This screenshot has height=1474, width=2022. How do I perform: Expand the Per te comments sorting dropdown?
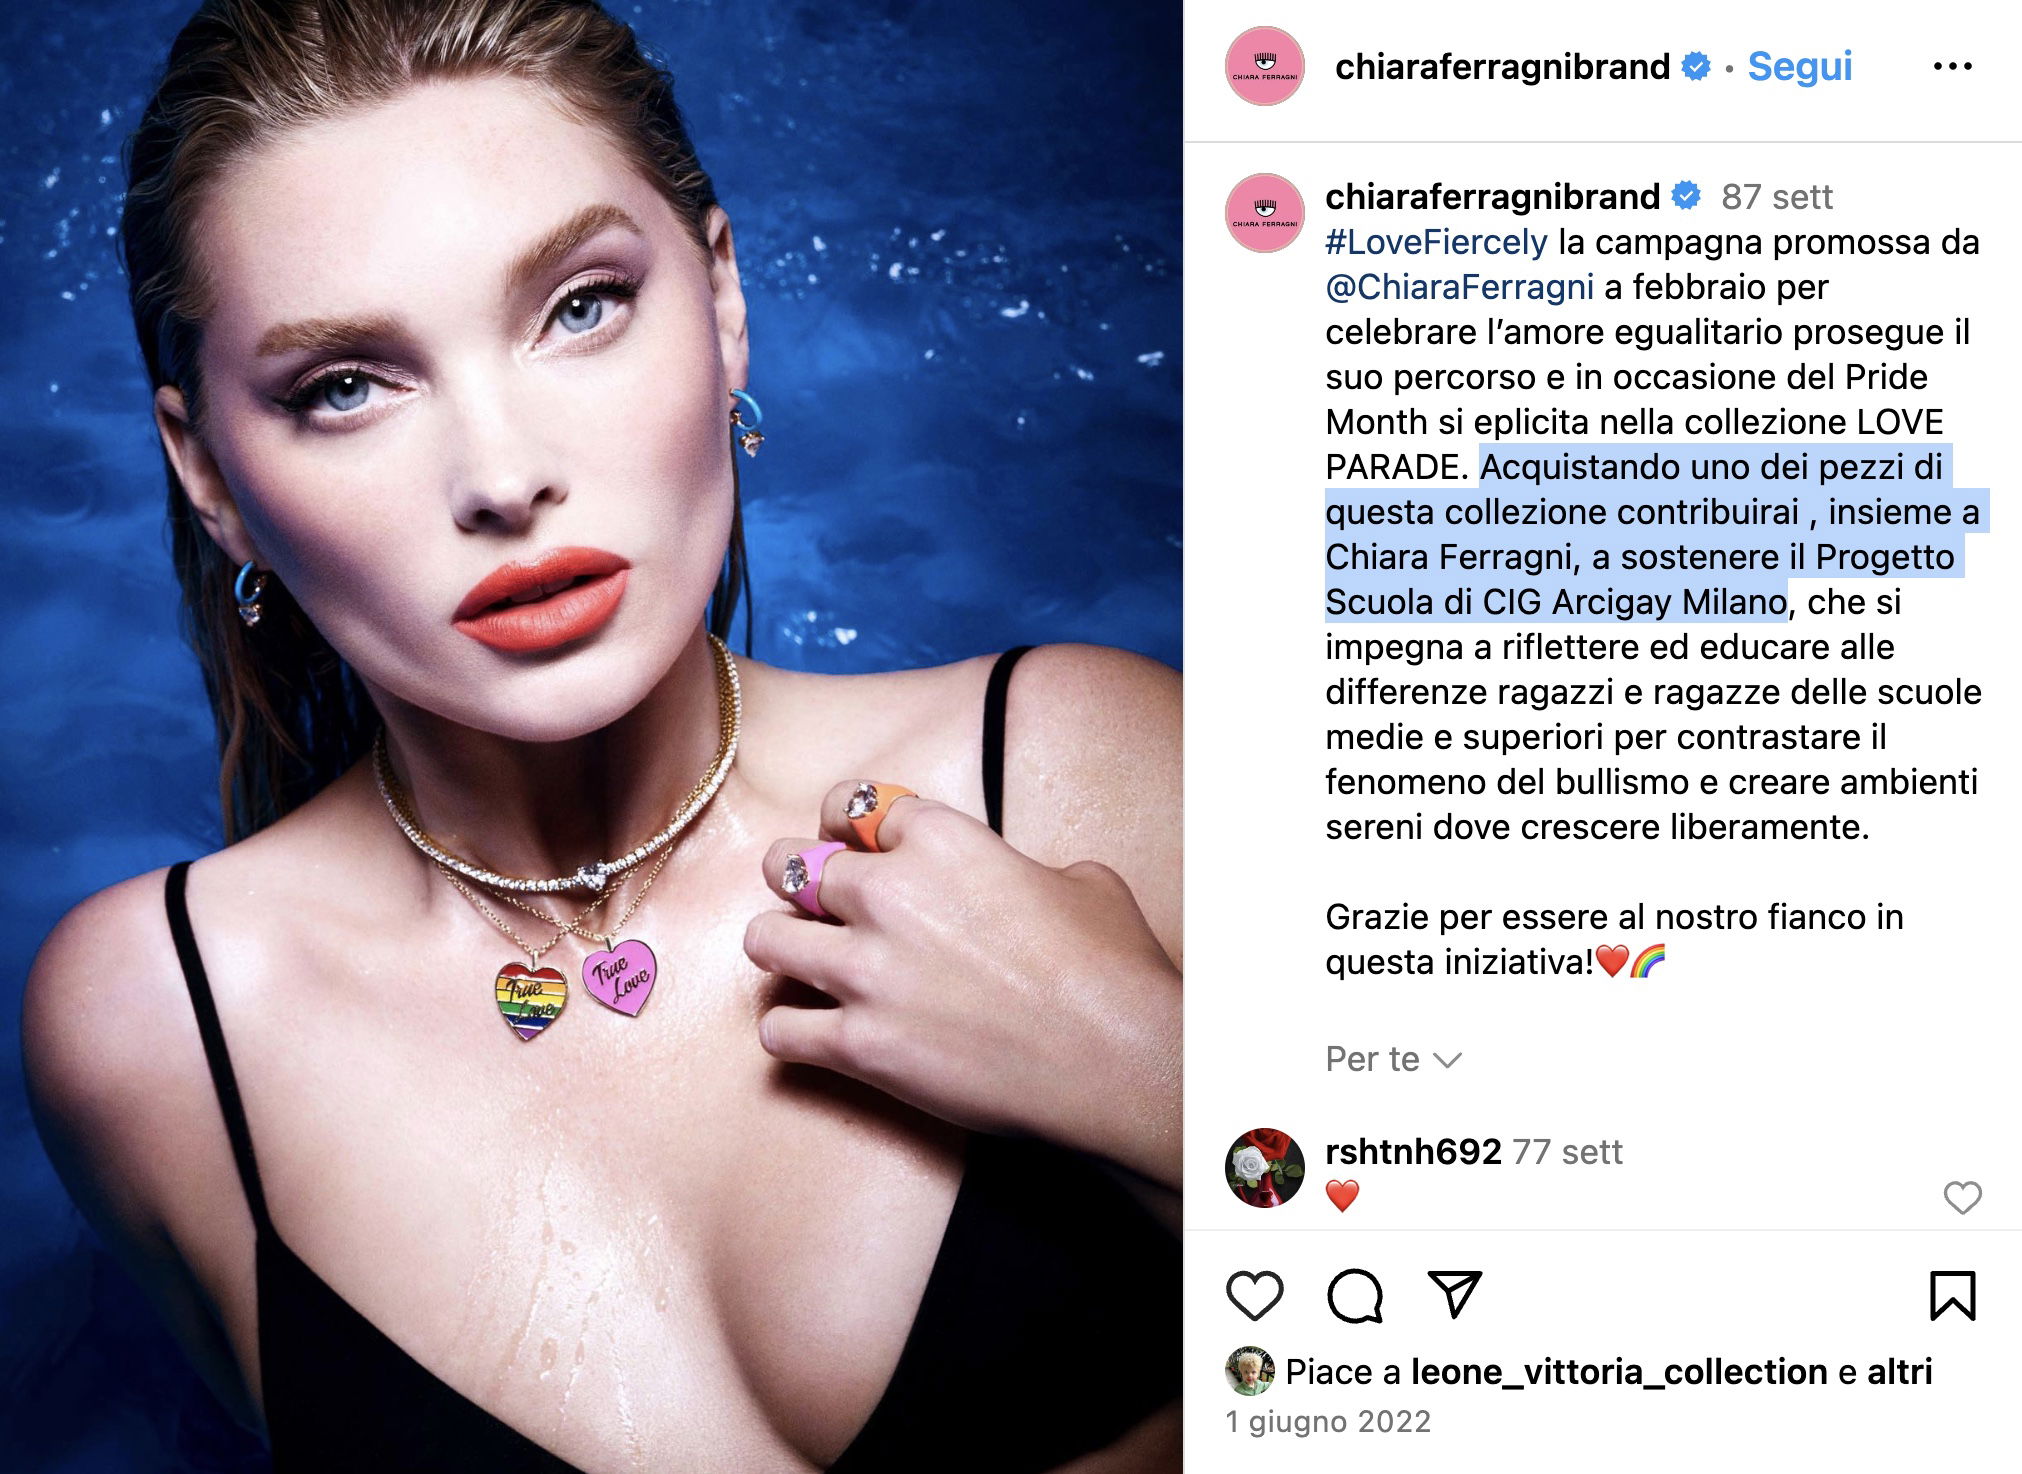pyautogui.click(x=1393, y=1059)
